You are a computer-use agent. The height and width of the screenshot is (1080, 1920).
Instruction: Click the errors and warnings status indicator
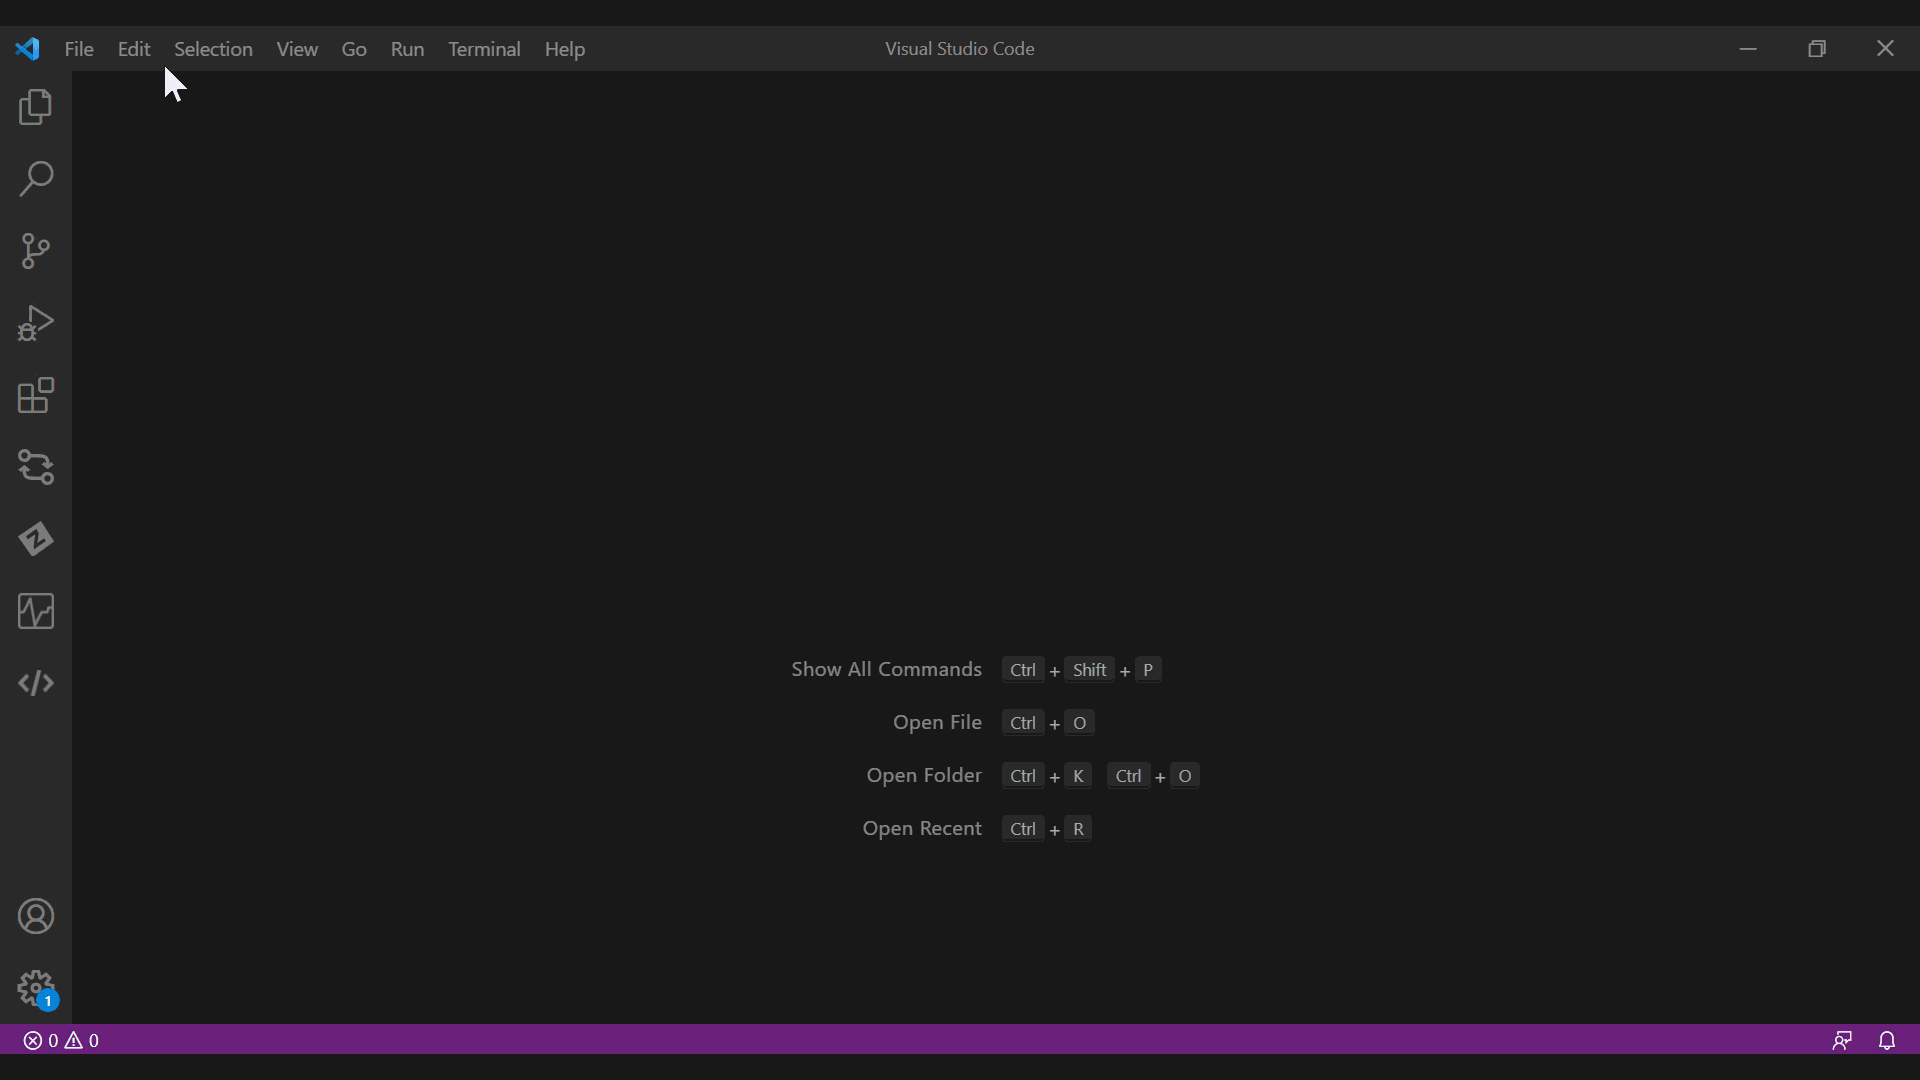tap(61, 1040)
